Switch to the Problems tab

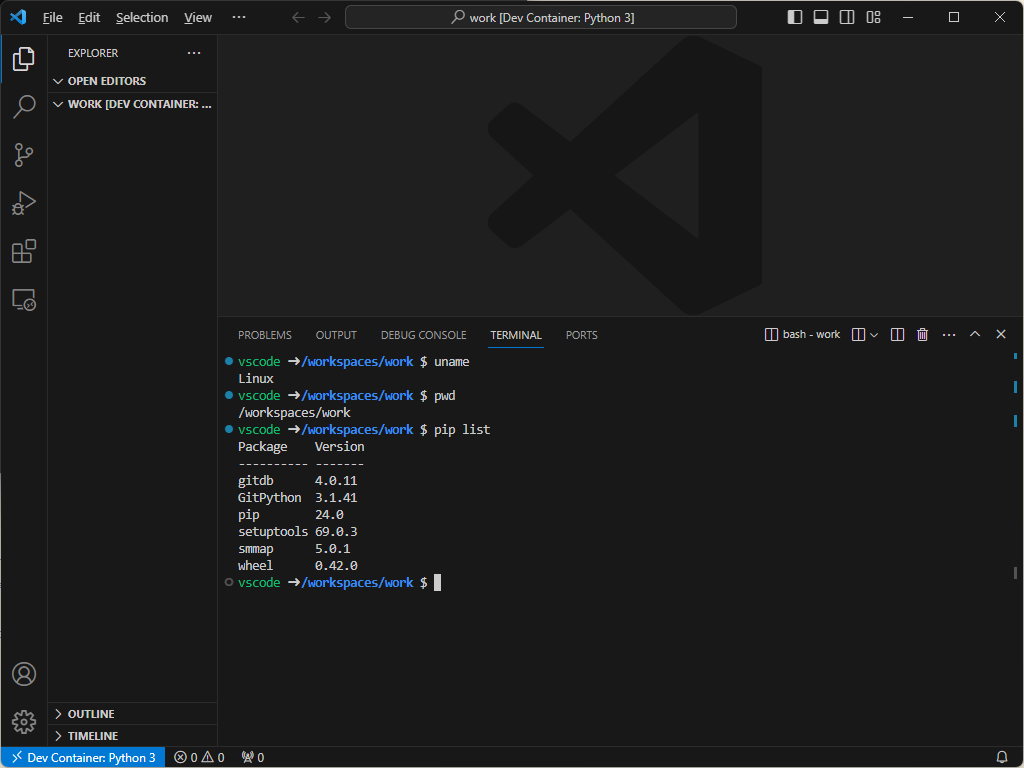coord(264,335)
